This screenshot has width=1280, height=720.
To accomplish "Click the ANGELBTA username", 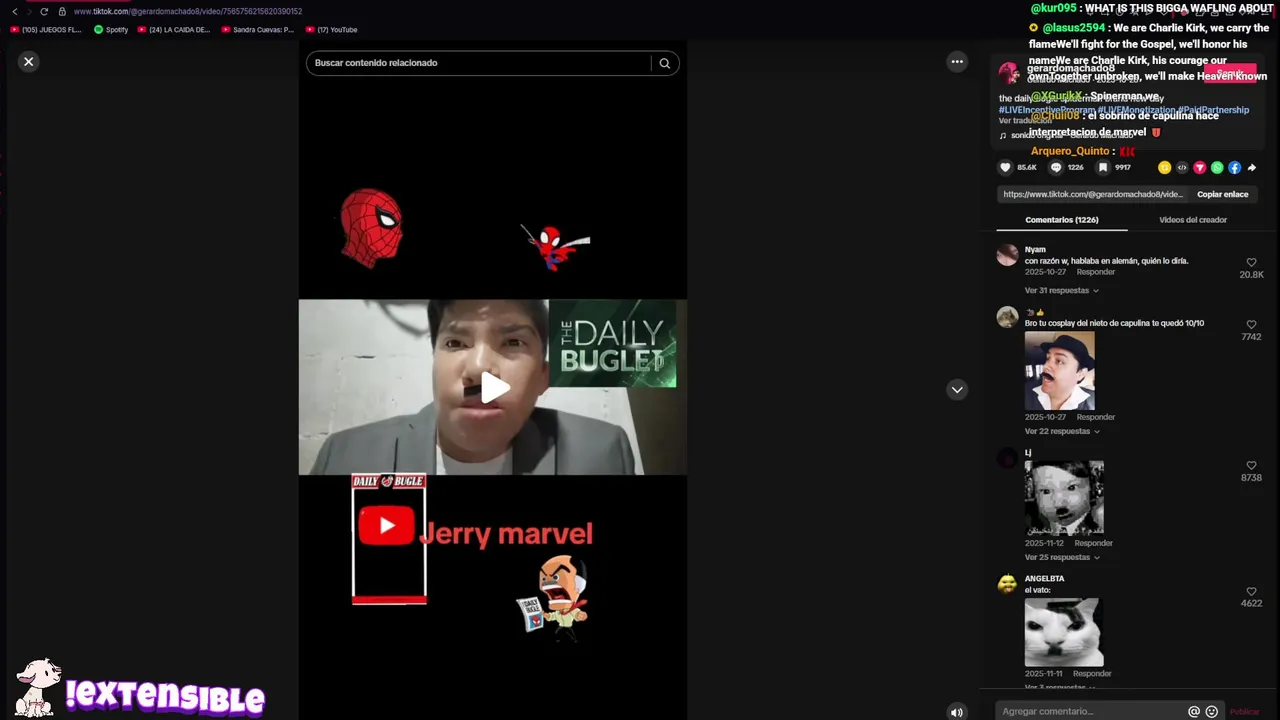I will point(1044,579).
